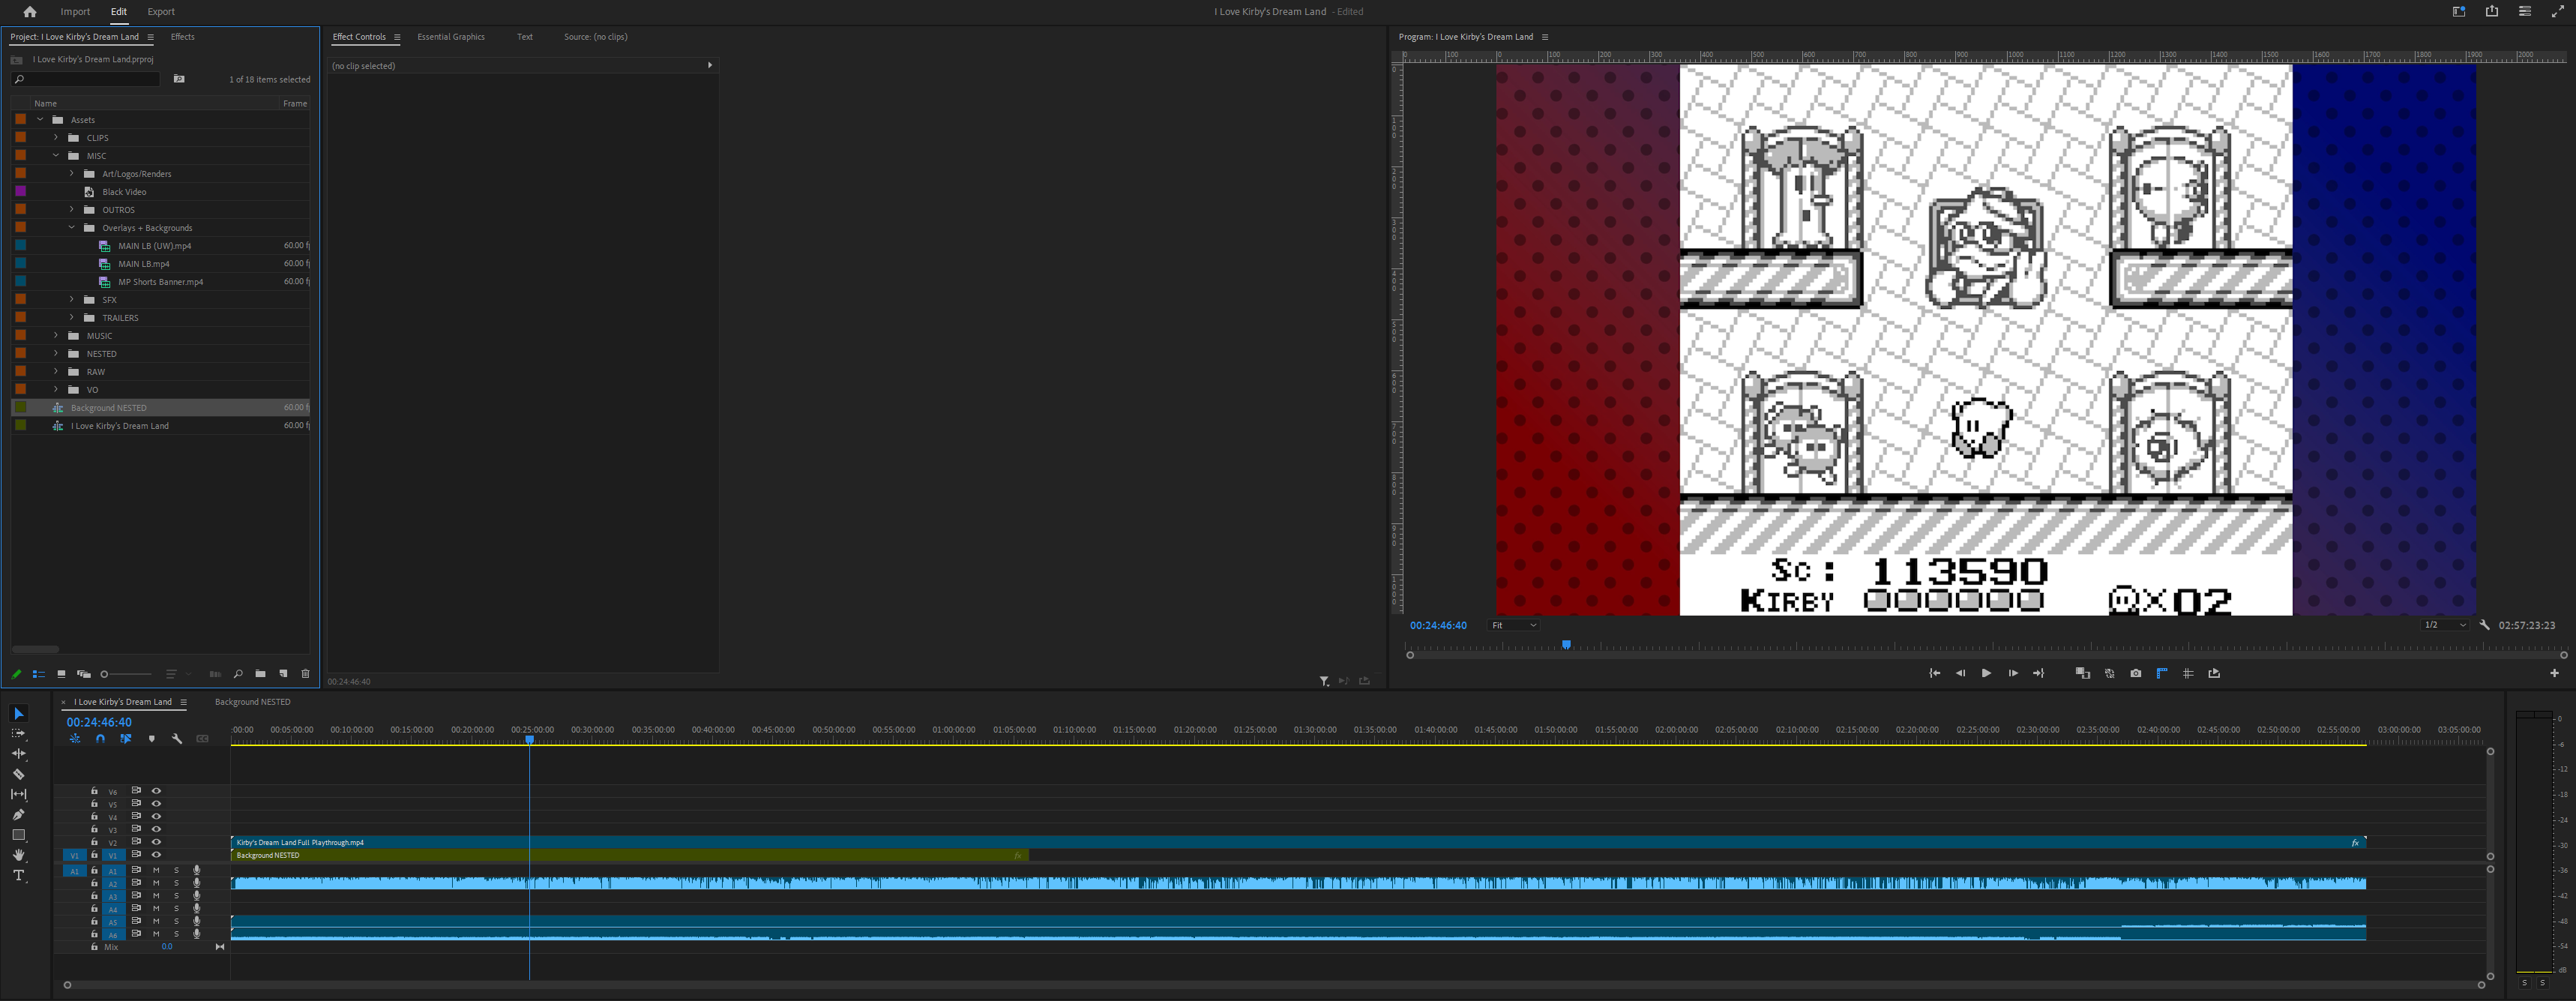
Task: Switch Project panel to icon view
Action: 61,674
